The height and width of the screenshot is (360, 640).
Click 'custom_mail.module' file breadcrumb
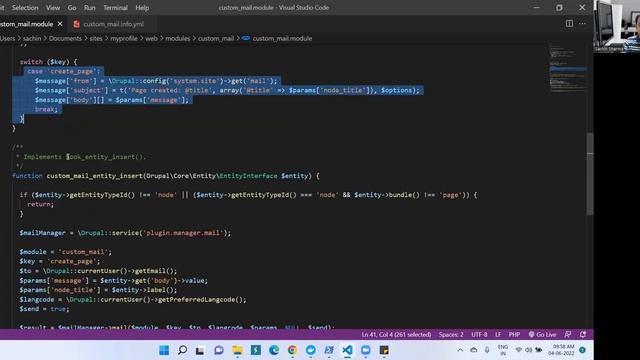[282, 38]
